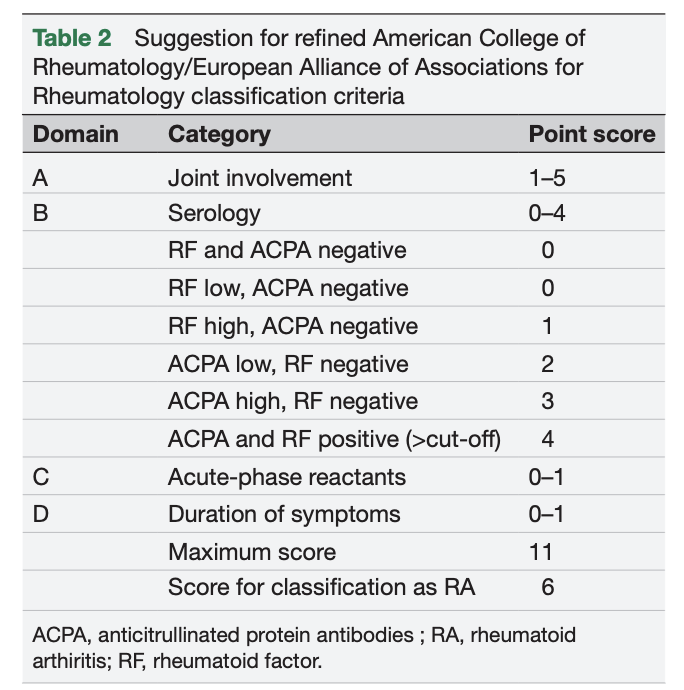Click the "Duration of symptoms" category cell

coord(284,514)
